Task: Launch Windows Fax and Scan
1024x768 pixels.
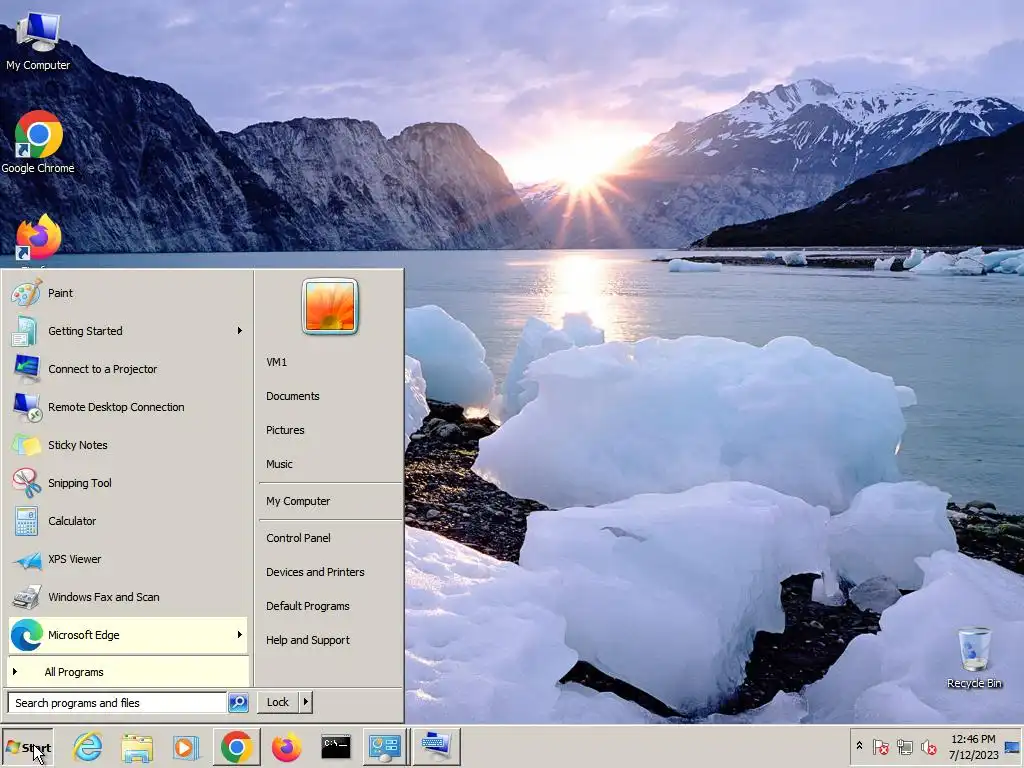Action: point(128,597)
